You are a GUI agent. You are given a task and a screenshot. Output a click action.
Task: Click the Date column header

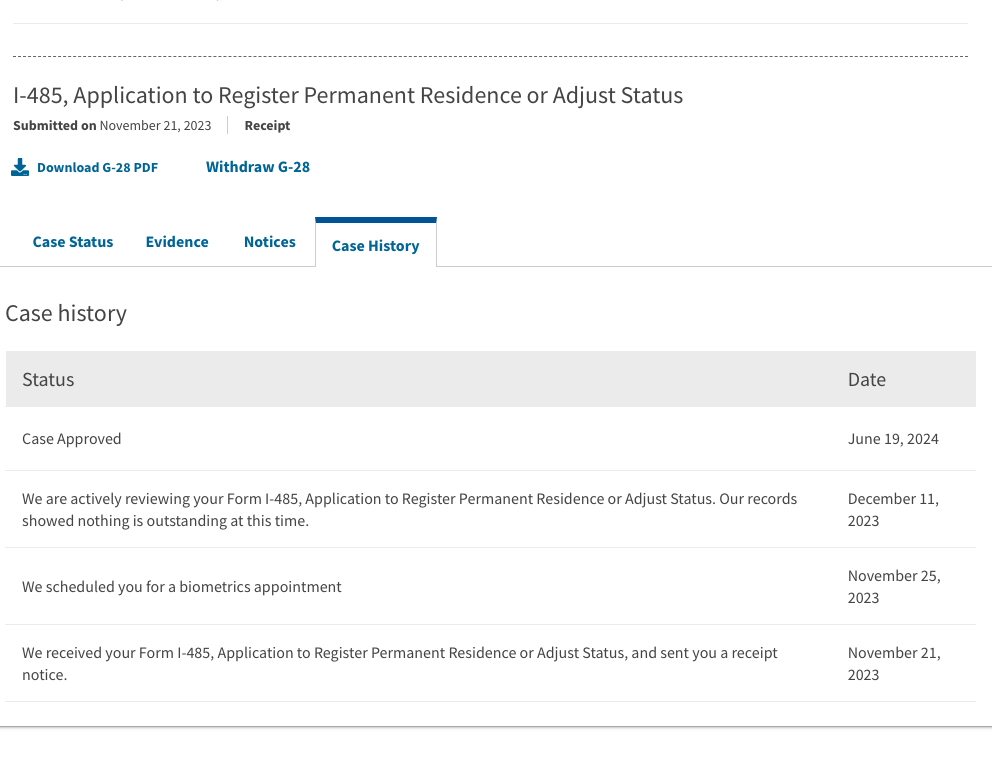[867, 379]
